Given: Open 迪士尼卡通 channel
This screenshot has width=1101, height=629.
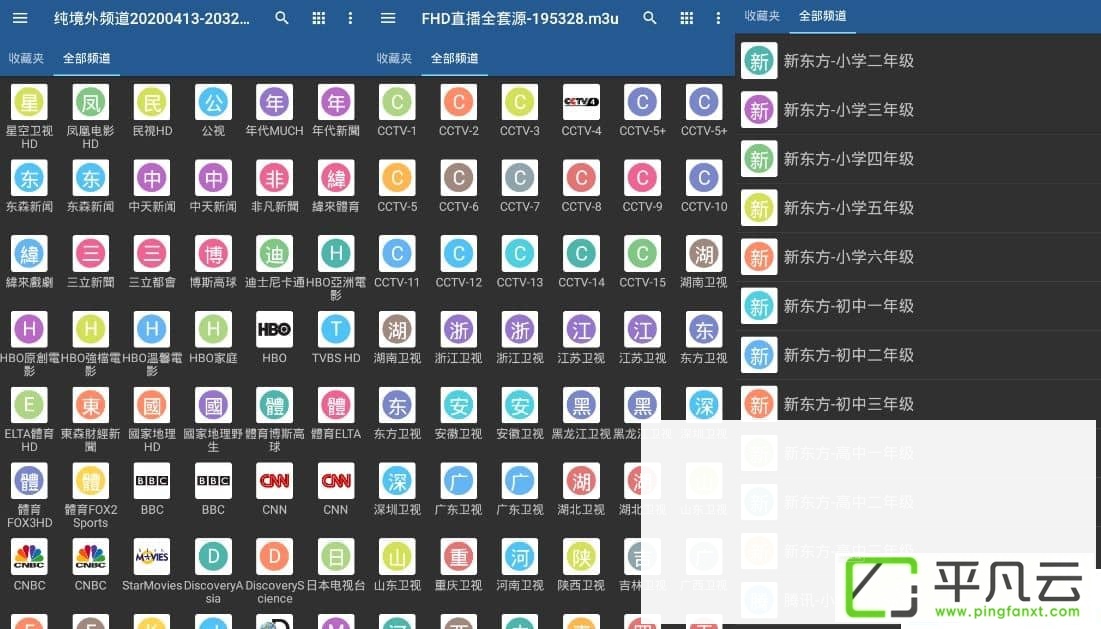Looking at the screenshot, I should [275, 262].
